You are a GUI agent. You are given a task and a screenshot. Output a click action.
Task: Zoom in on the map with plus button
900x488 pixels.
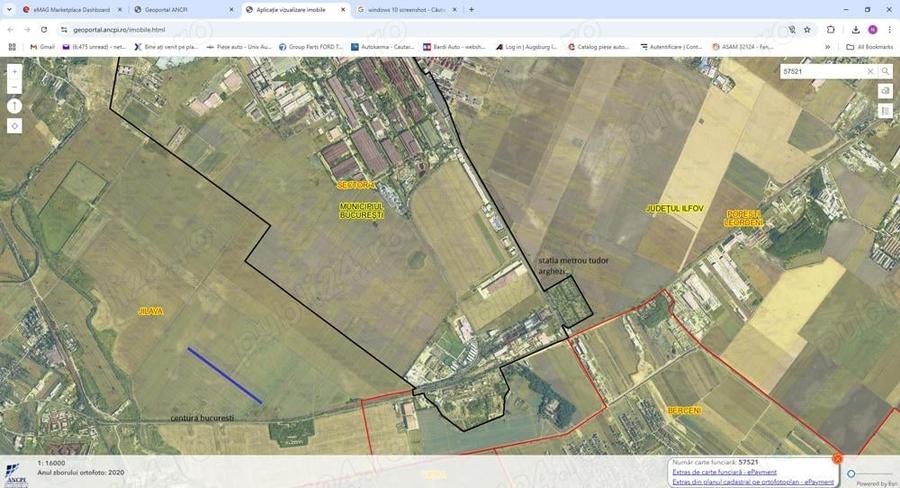coord(14,72)
